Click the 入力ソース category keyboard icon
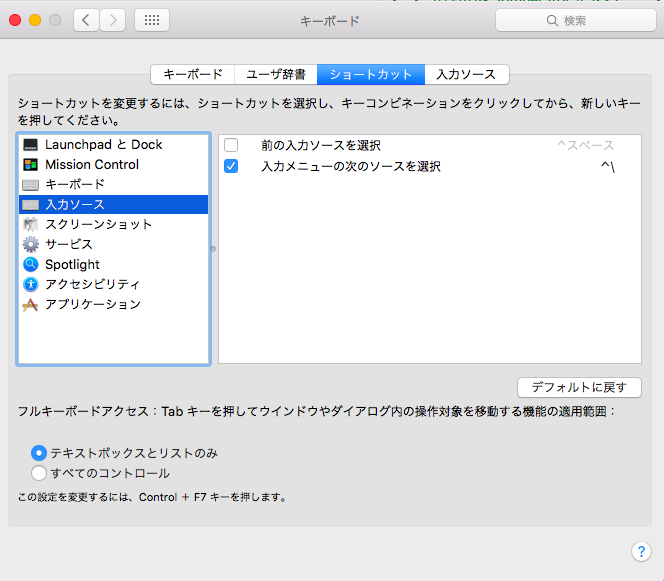The width and height of the screenshot is (664, 581). click(x=30, y=205)
